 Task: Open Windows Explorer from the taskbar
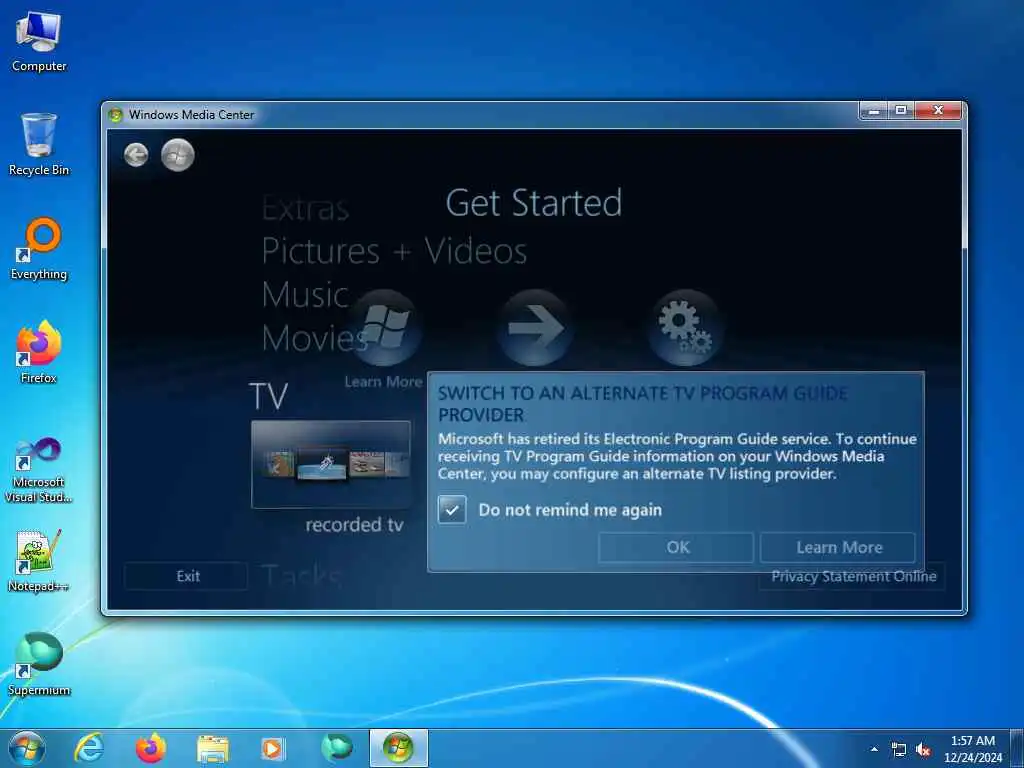[213, 748]
